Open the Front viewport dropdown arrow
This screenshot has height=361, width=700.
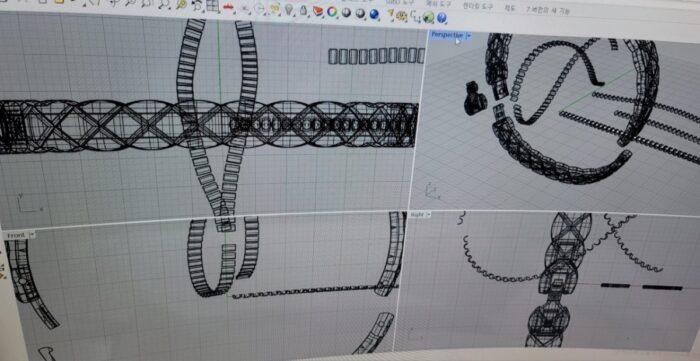pos(31,235)
